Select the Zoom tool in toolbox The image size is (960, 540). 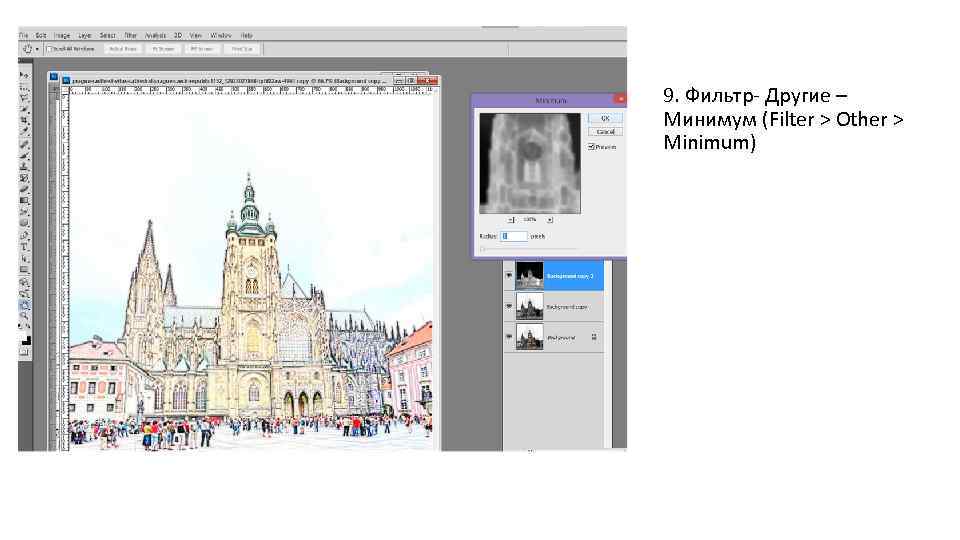(x=24, y=317)
